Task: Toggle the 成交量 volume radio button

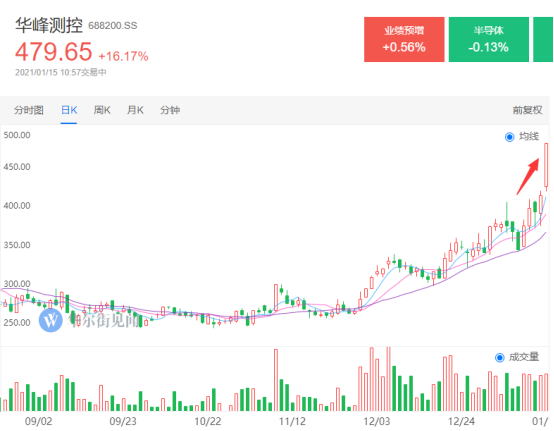Action: pos(500,358)
